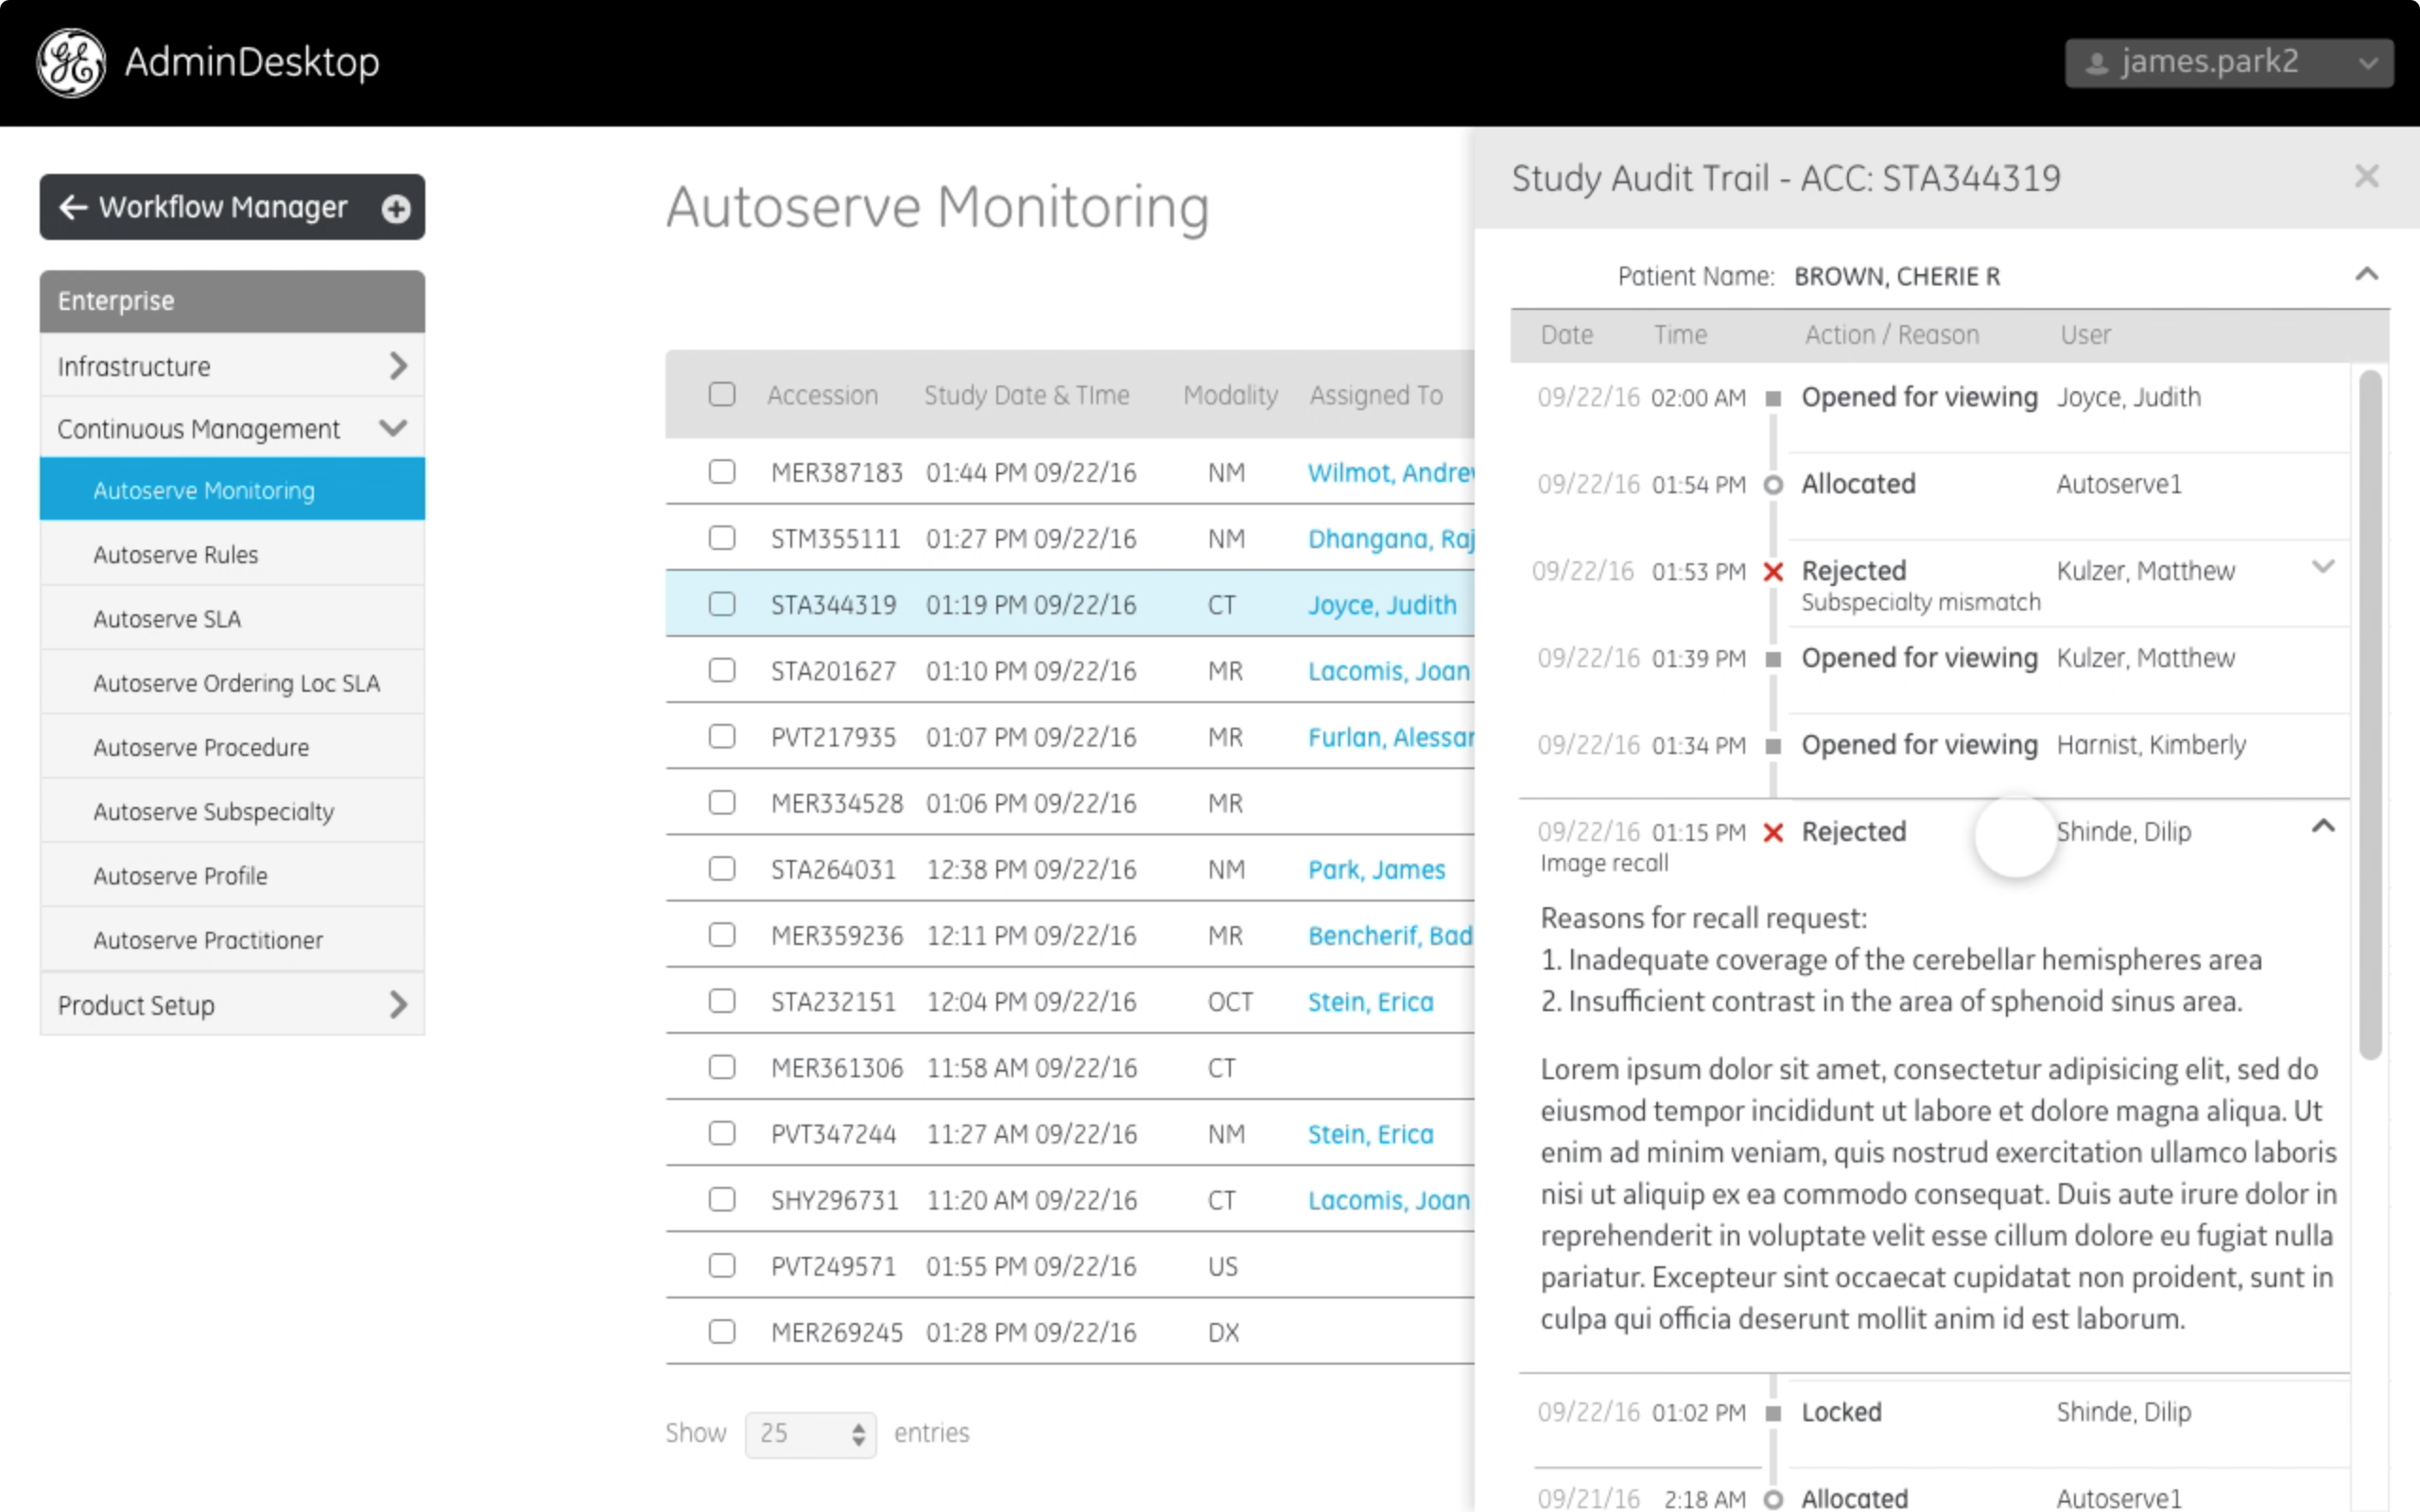Expand the Infrastructure menu section
The width and height of the screenshot is (2420, 1512).
pyautogui.click(x=232, y=366)
